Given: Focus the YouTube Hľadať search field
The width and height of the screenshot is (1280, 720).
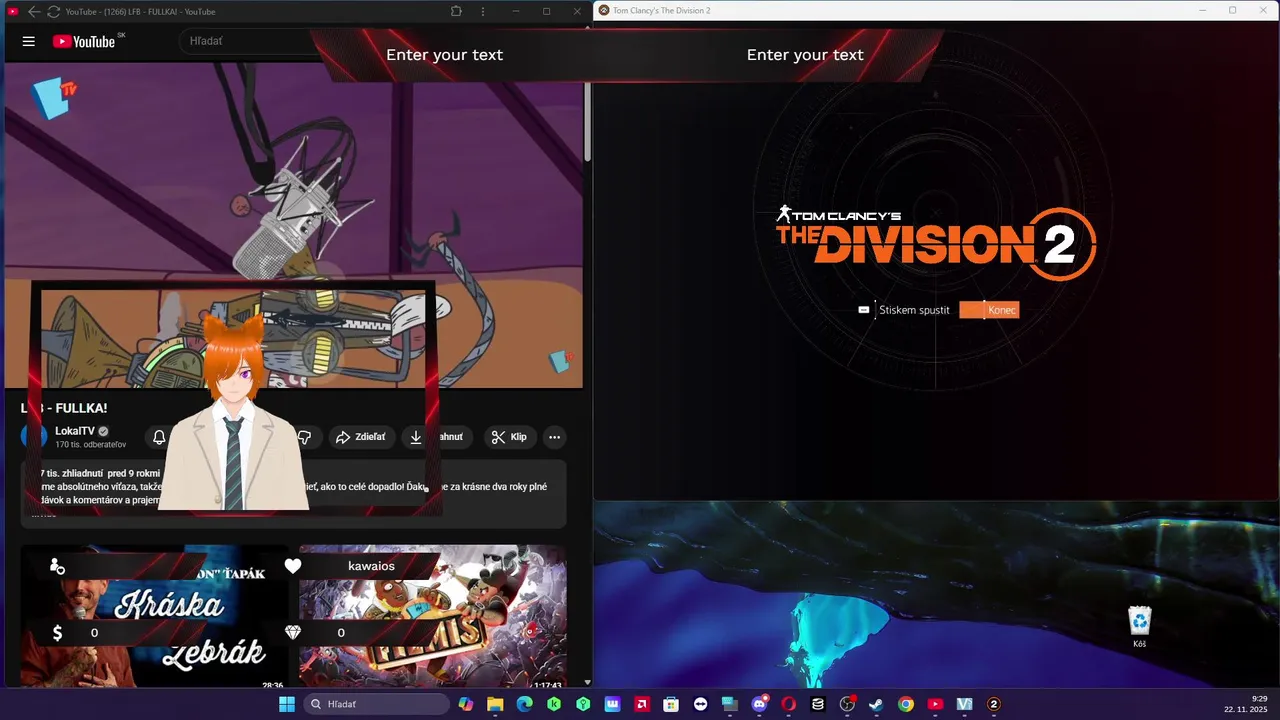Looking at the screenshot, I should coord(250,41).
